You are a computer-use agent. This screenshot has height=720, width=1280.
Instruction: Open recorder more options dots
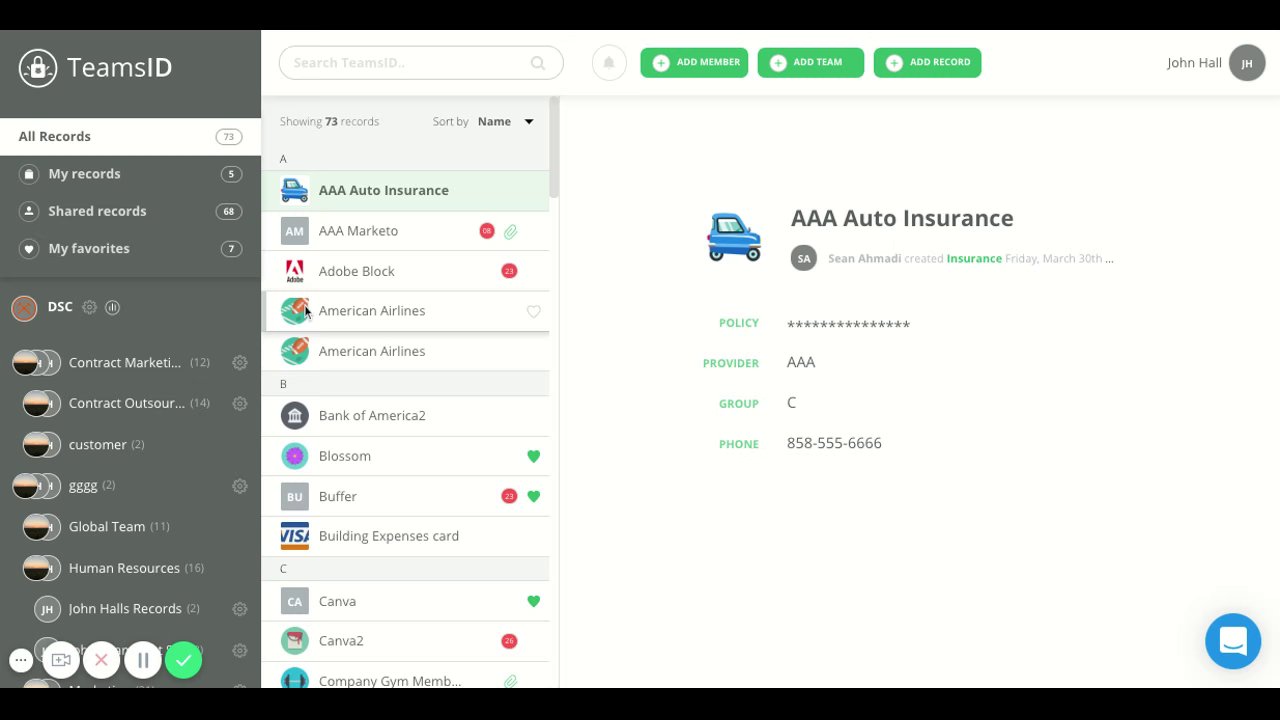tap(21, 660)
